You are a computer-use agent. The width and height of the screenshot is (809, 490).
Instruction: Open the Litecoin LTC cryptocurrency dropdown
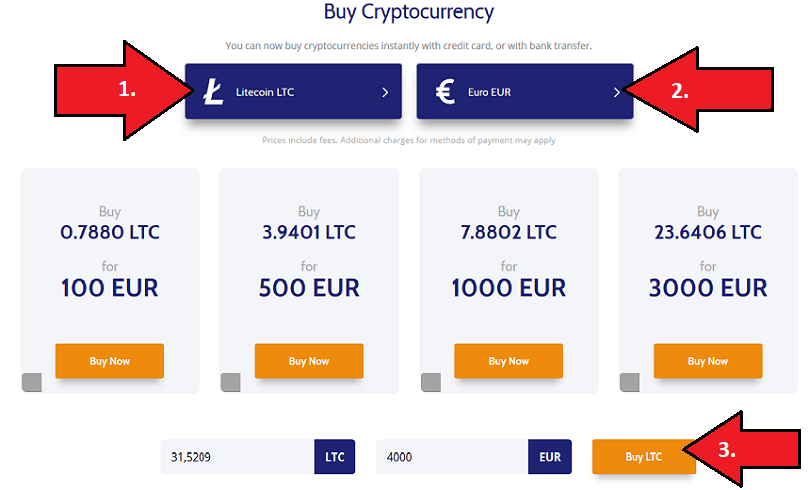[x=294, y=91]
